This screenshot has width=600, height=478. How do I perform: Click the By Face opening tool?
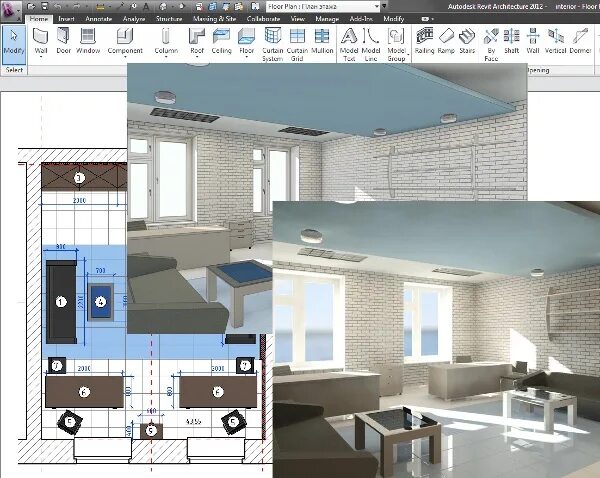coord(491,44)
